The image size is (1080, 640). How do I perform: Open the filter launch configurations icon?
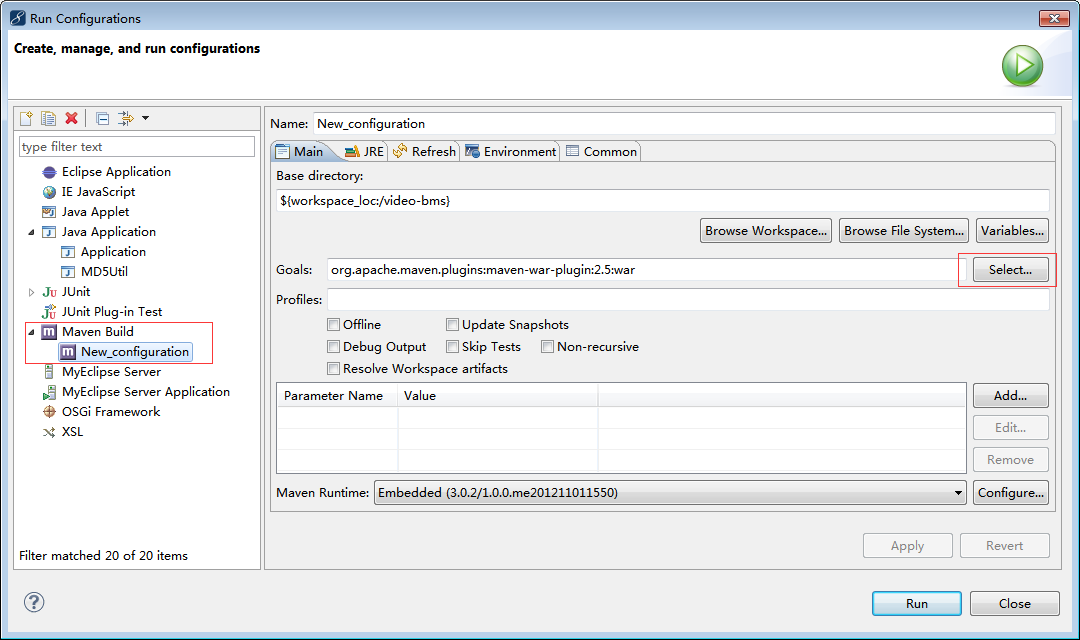pos(125,117)
